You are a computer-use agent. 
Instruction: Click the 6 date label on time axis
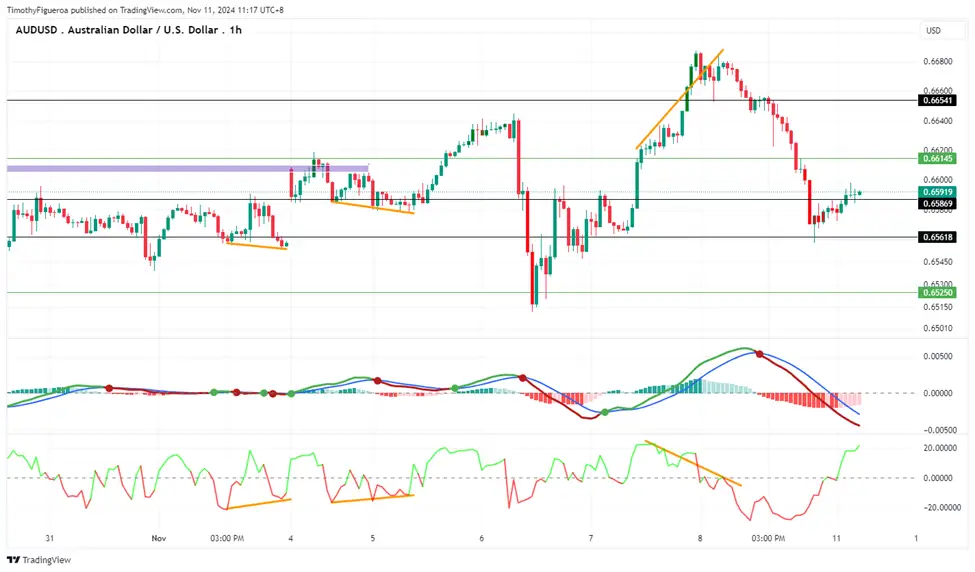click(x=481, y=538)
